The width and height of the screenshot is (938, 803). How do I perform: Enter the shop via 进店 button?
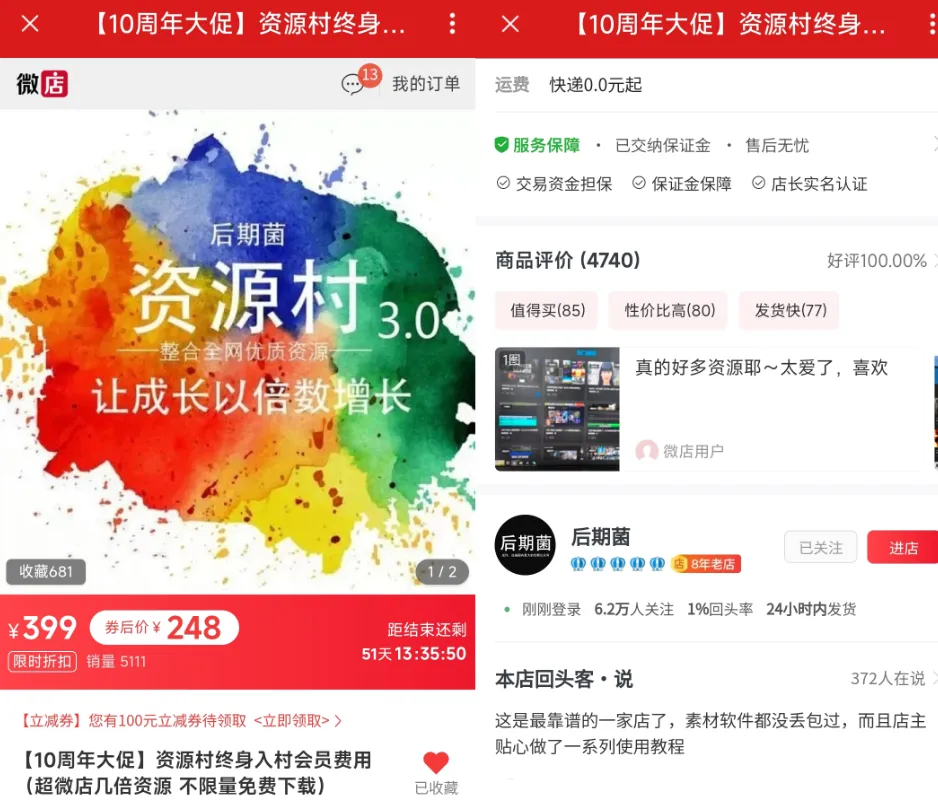[903, 547]
